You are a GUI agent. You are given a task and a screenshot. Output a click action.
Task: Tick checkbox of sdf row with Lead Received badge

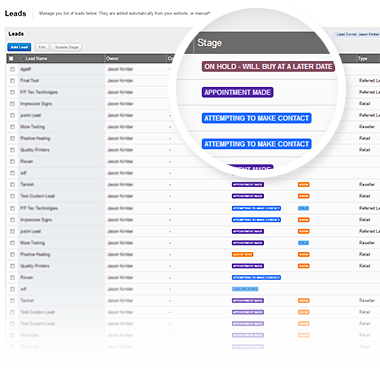click(x=12, y=289)
